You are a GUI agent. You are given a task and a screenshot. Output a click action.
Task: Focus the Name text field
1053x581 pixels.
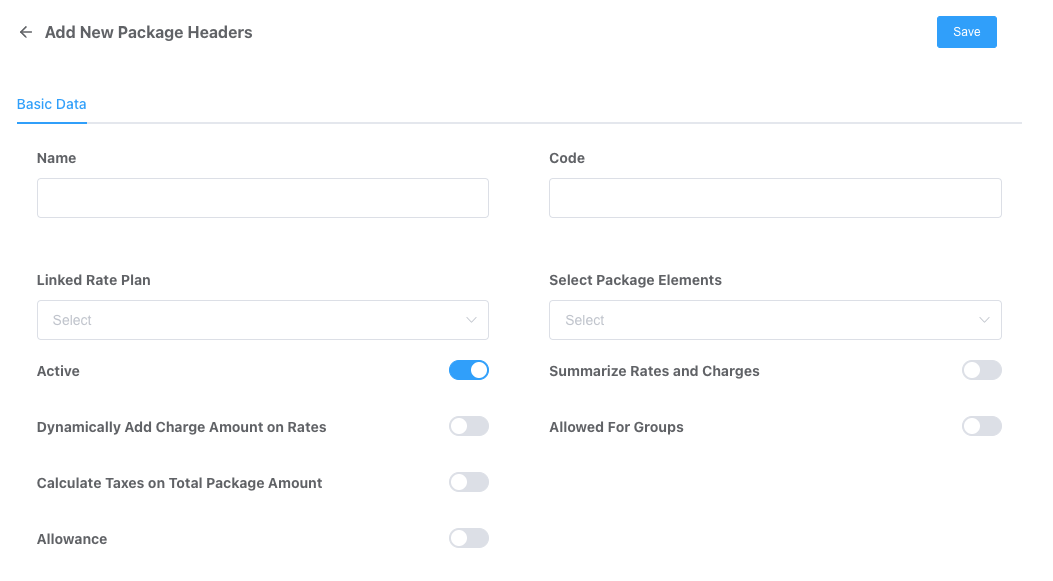click(x=262, y=198)
